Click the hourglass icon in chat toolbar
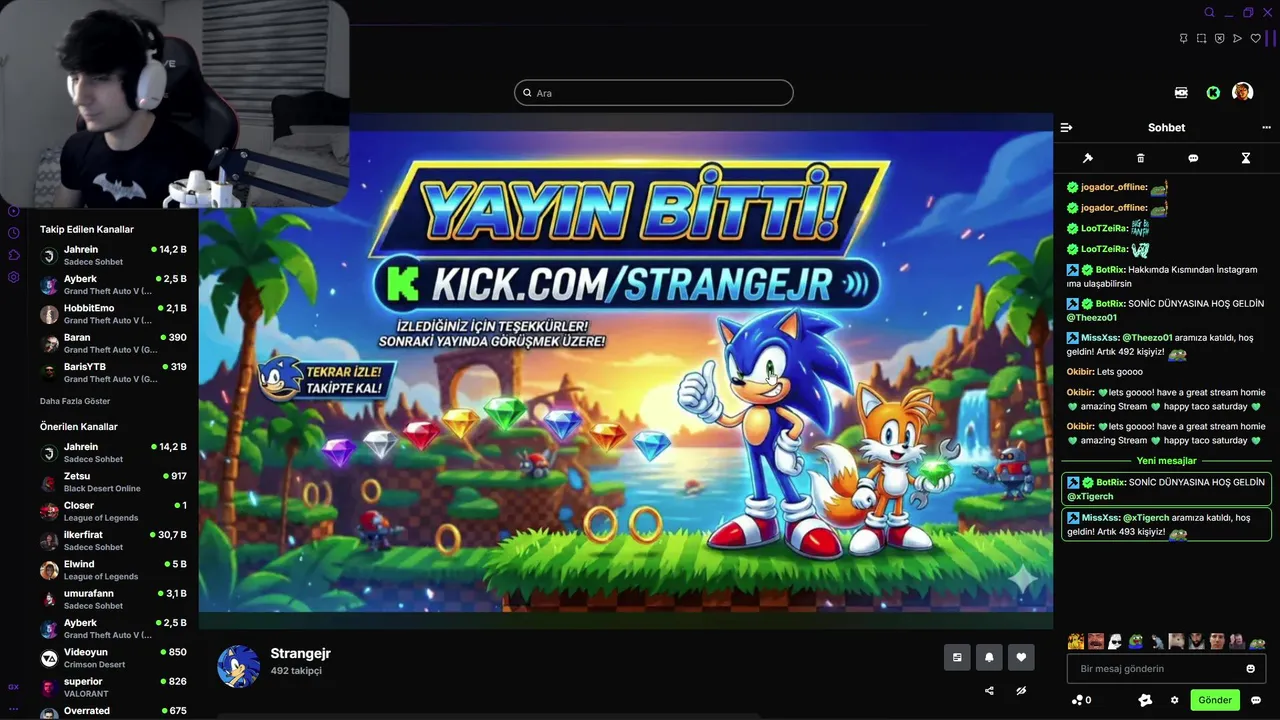The width and height of the screenshot is (1280, 720). (1246, 158)
